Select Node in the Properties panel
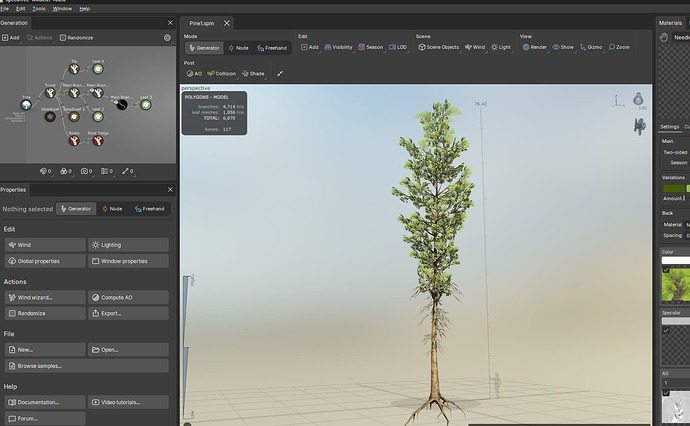 coord(112,209)
